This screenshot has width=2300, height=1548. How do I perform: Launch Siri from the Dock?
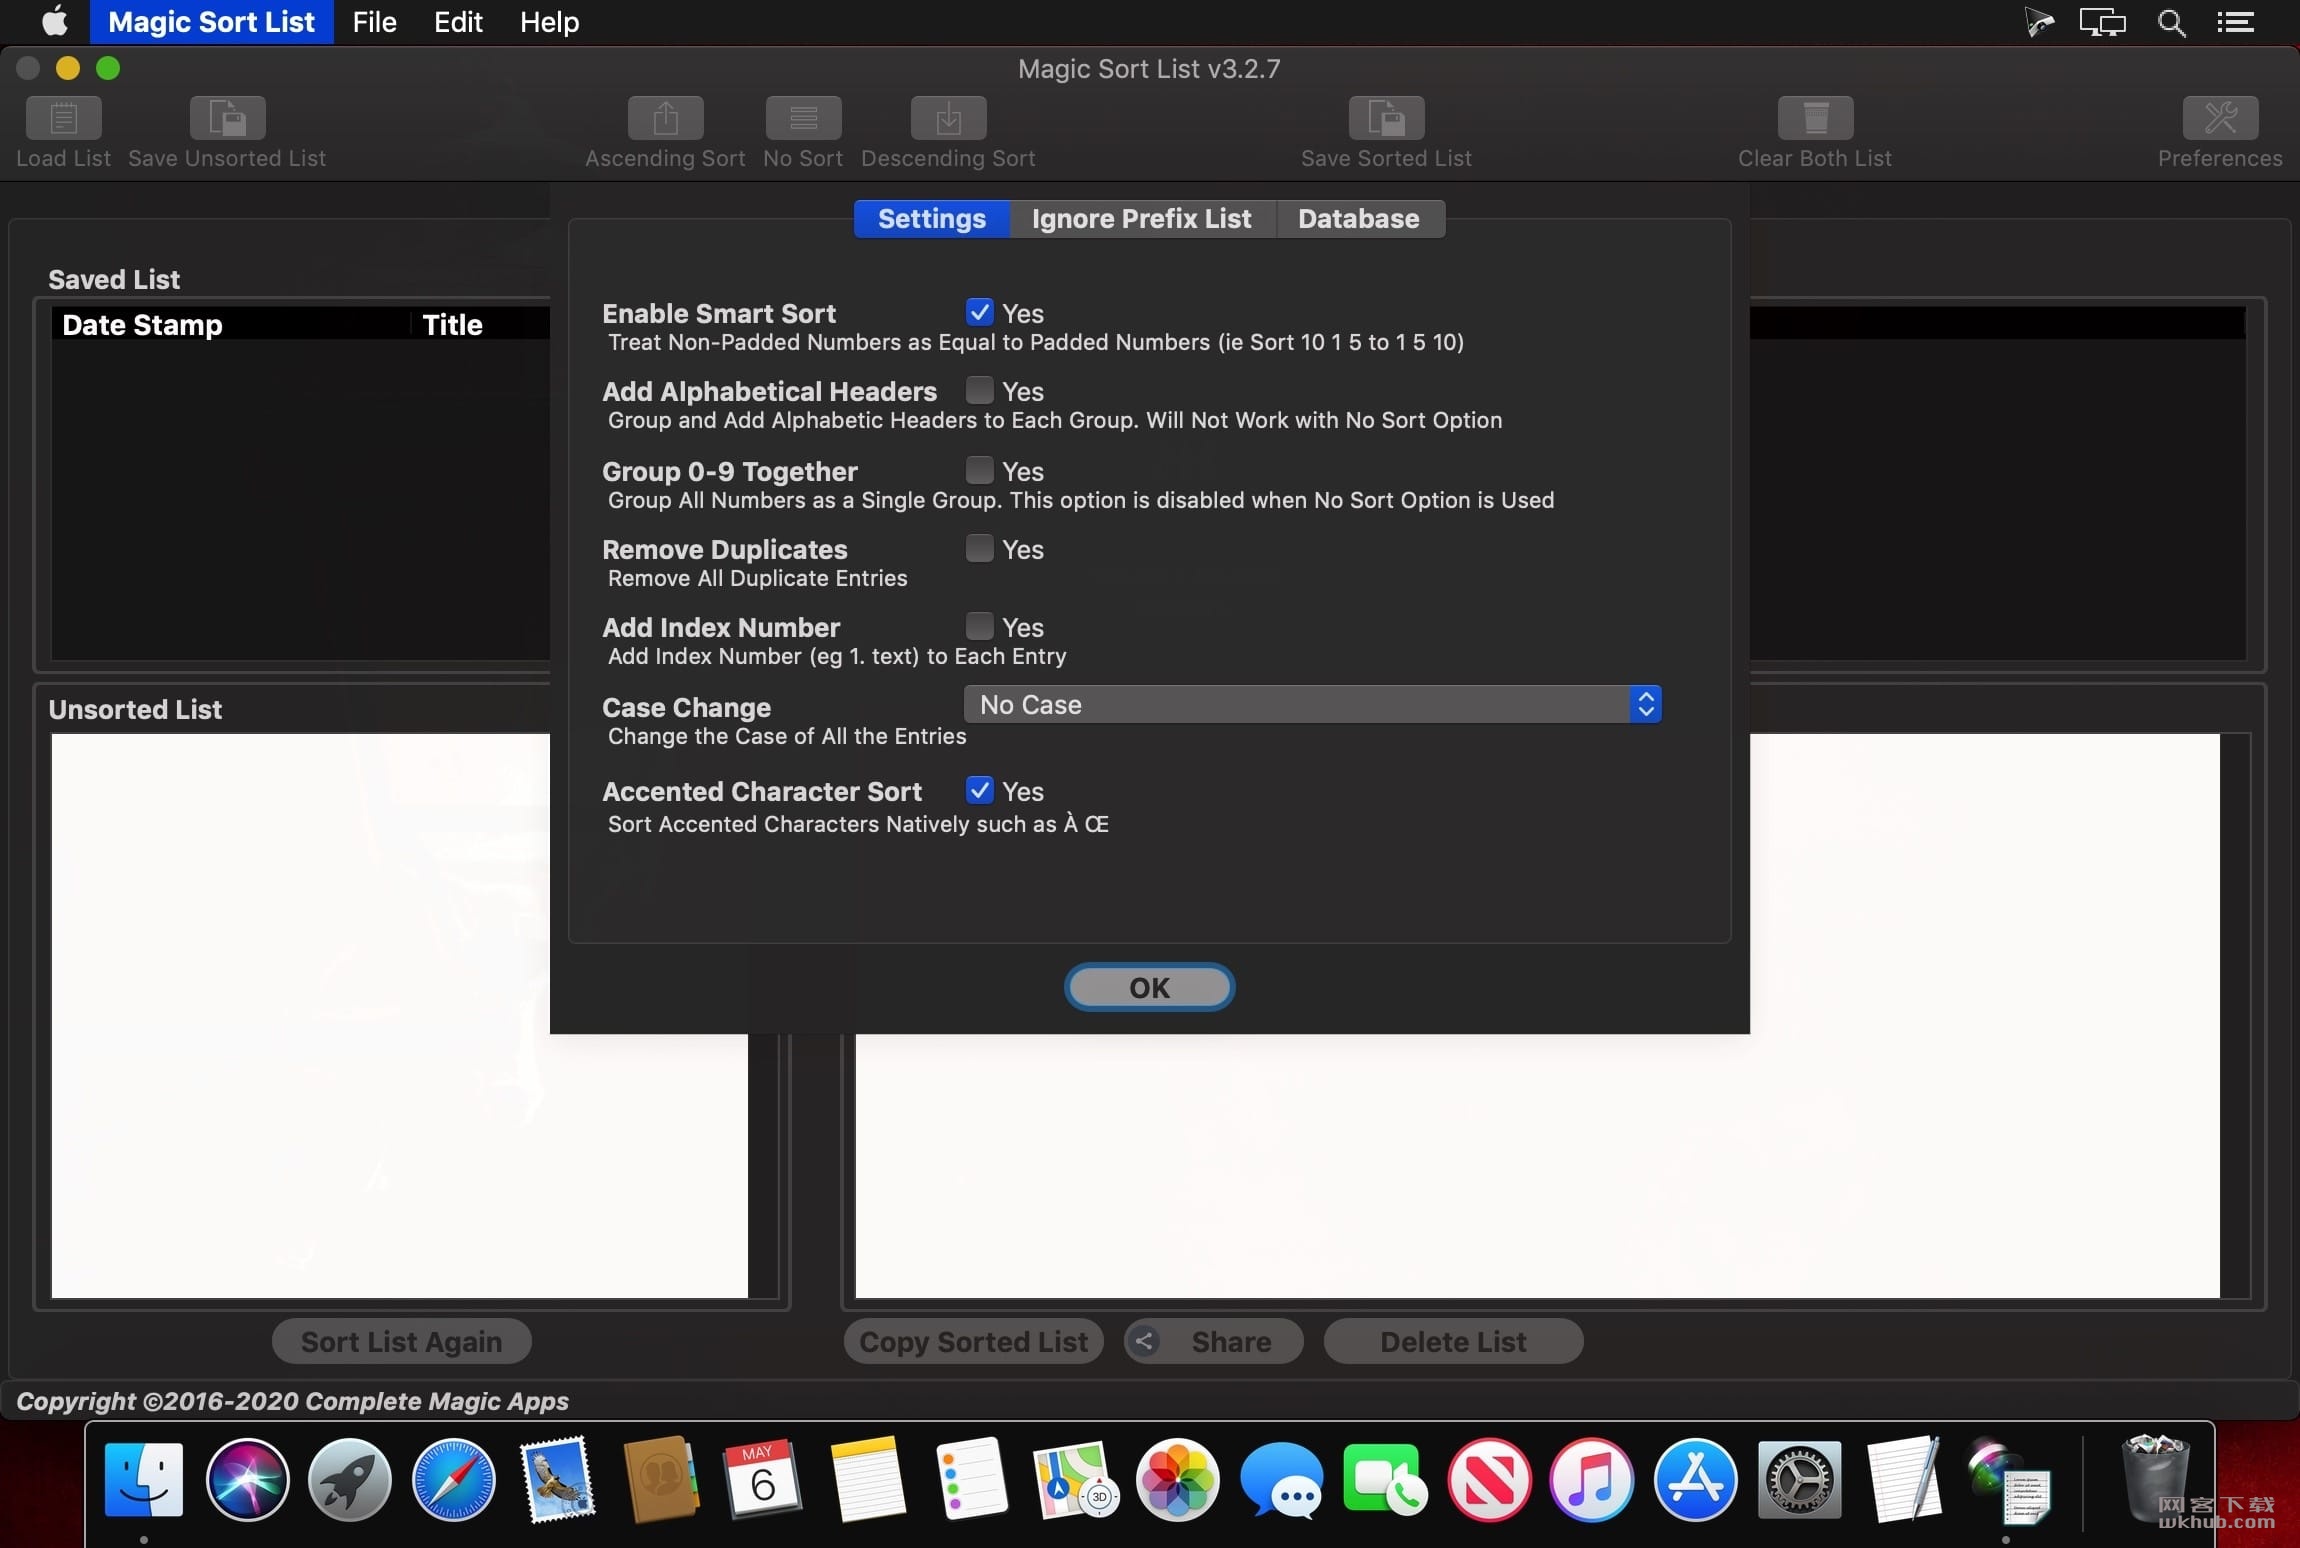[247, 1480]
